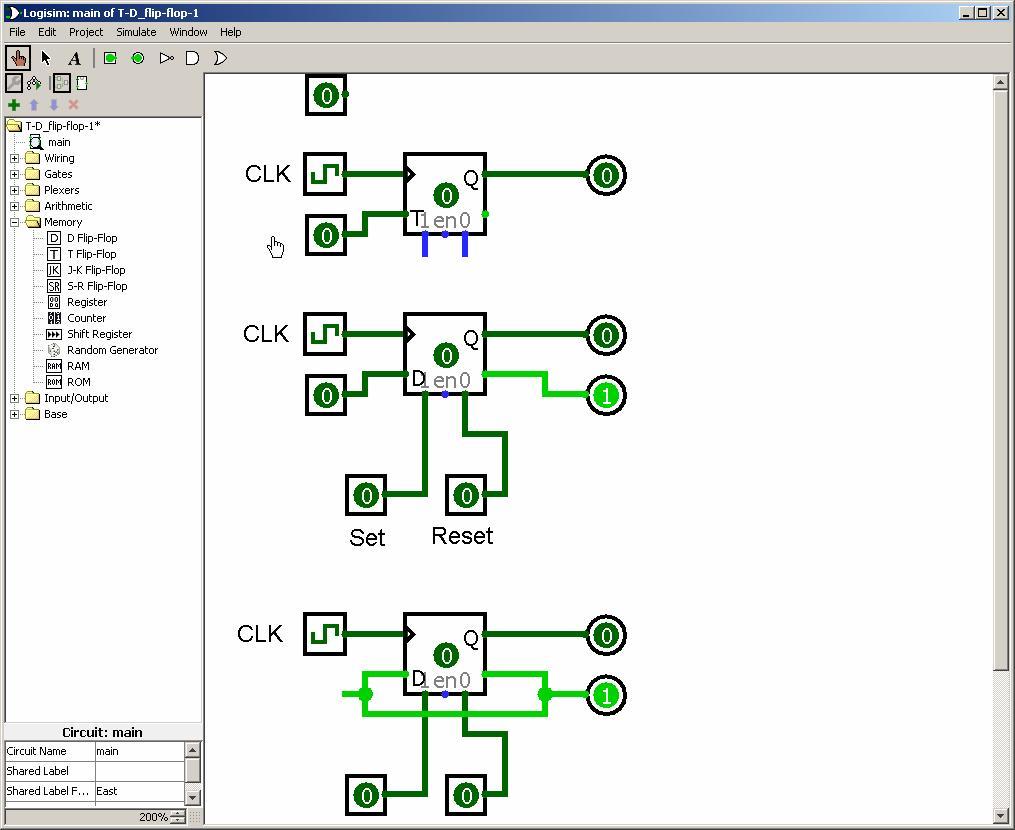This screenshot has width=1015, height=830.
Task: Click the move circuit down arrow
Action: coord(54,105)
